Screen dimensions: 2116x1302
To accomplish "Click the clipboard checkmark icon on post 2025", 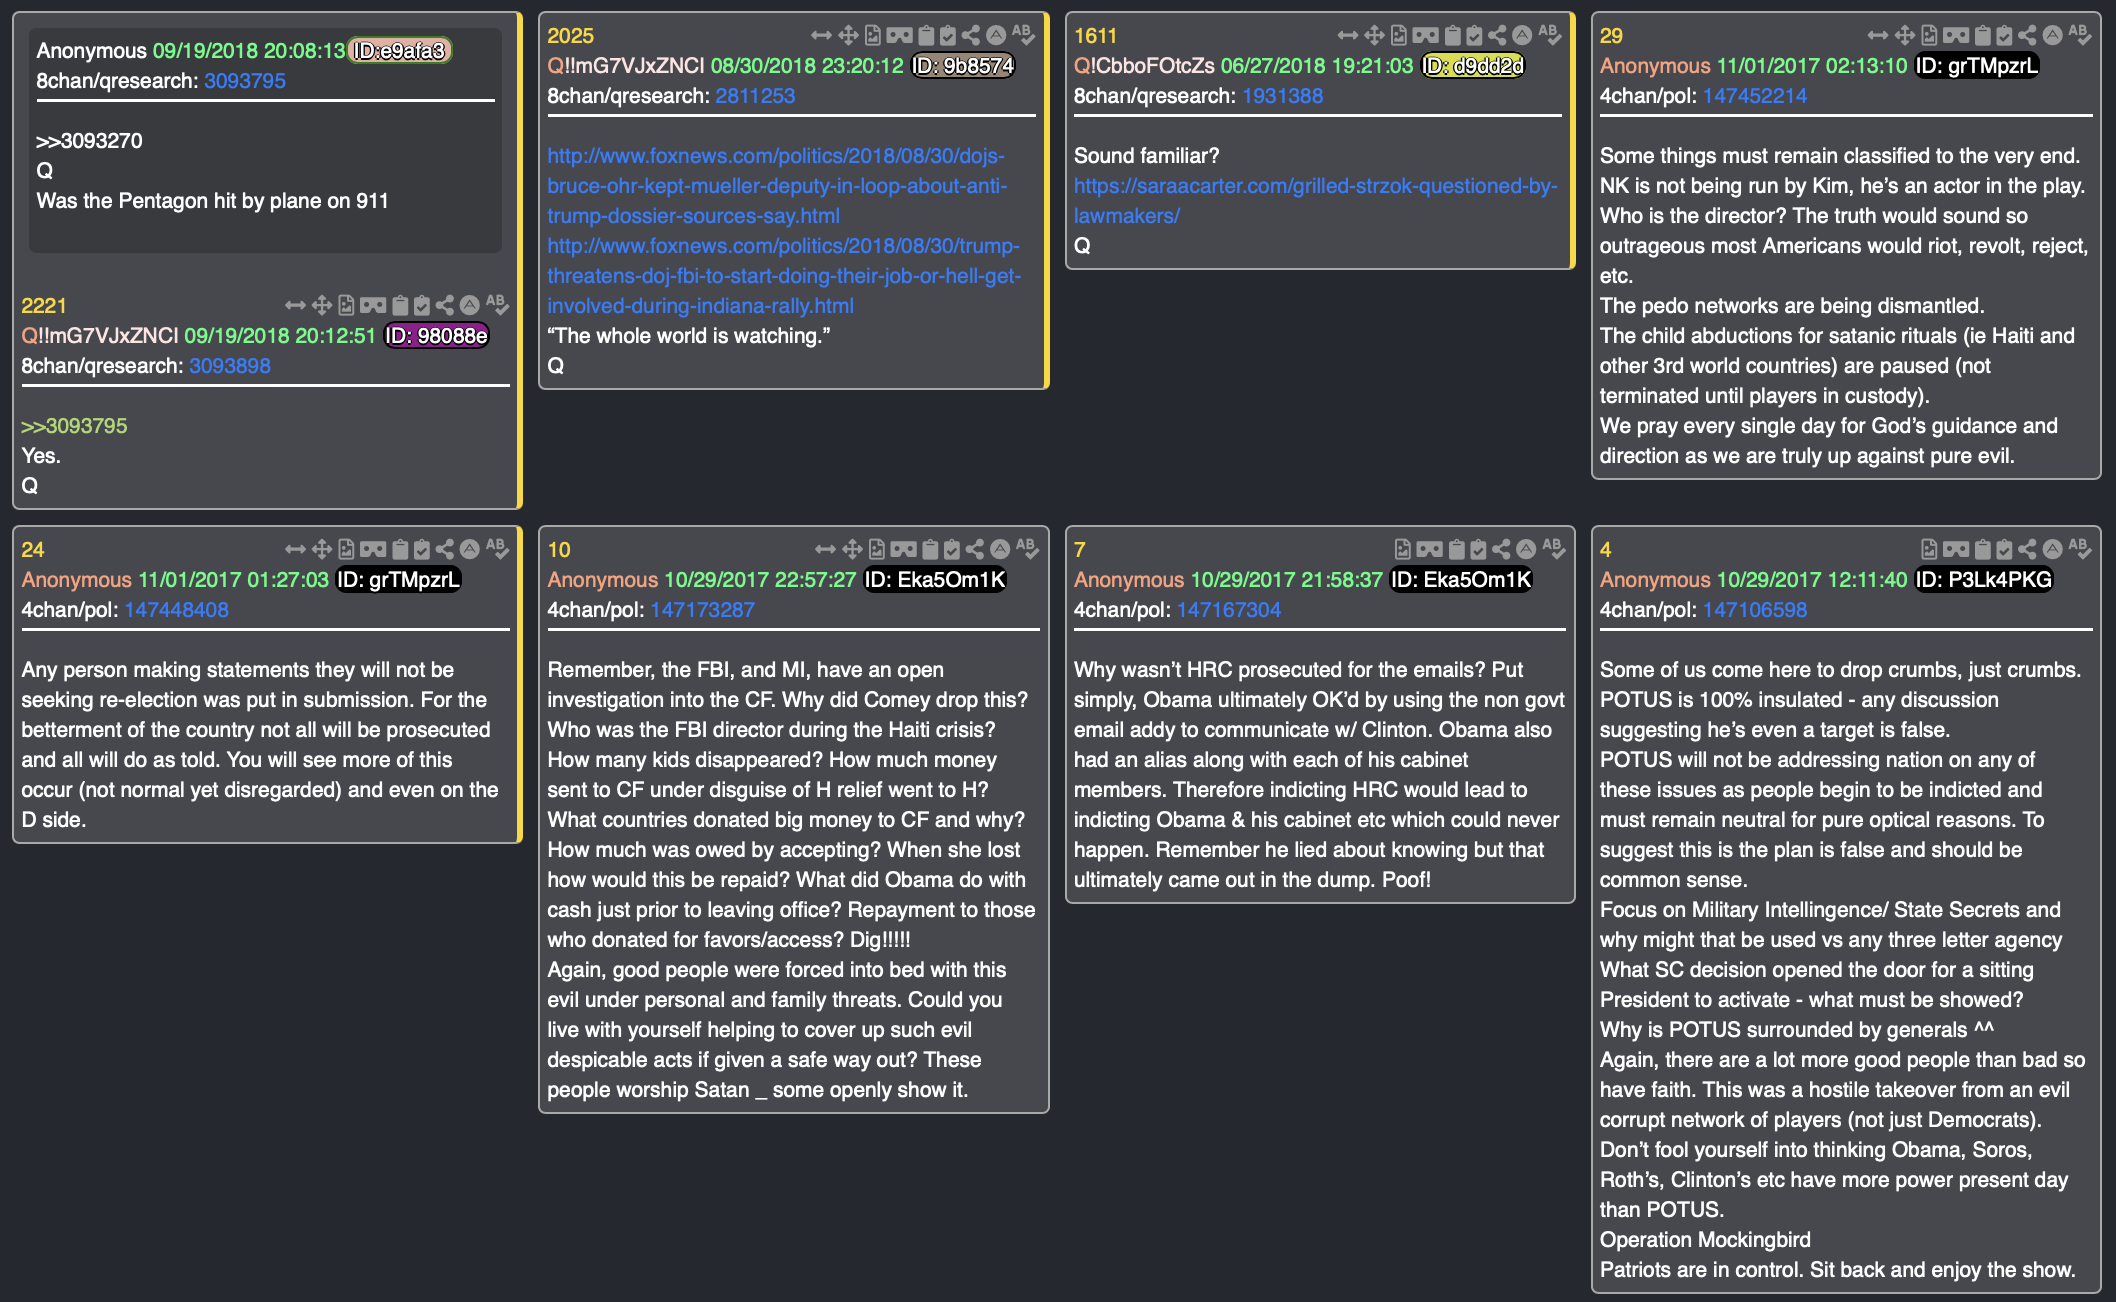I will click(948, 35).
